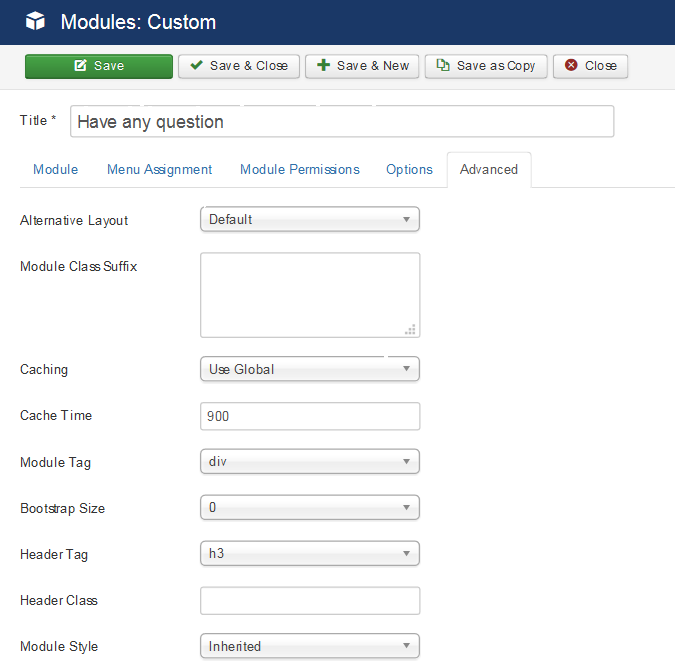The image size is (675, 669).
Task: Open the Module Tag div dropdown
Action: [310, 461]
